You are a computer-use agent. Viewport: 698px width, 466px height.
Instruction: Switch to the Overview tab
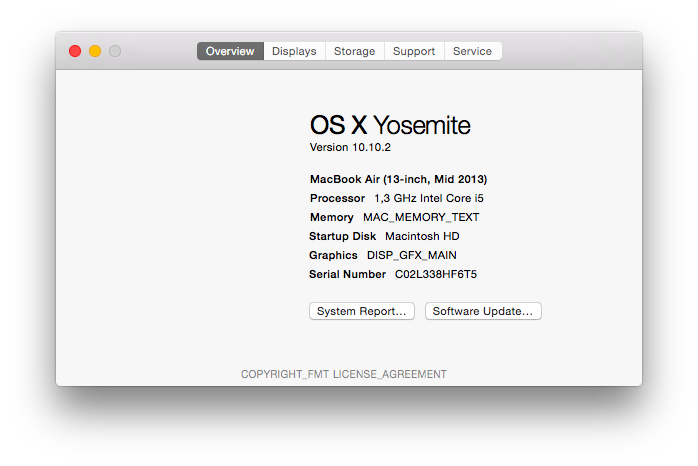(x=230, y=51)
